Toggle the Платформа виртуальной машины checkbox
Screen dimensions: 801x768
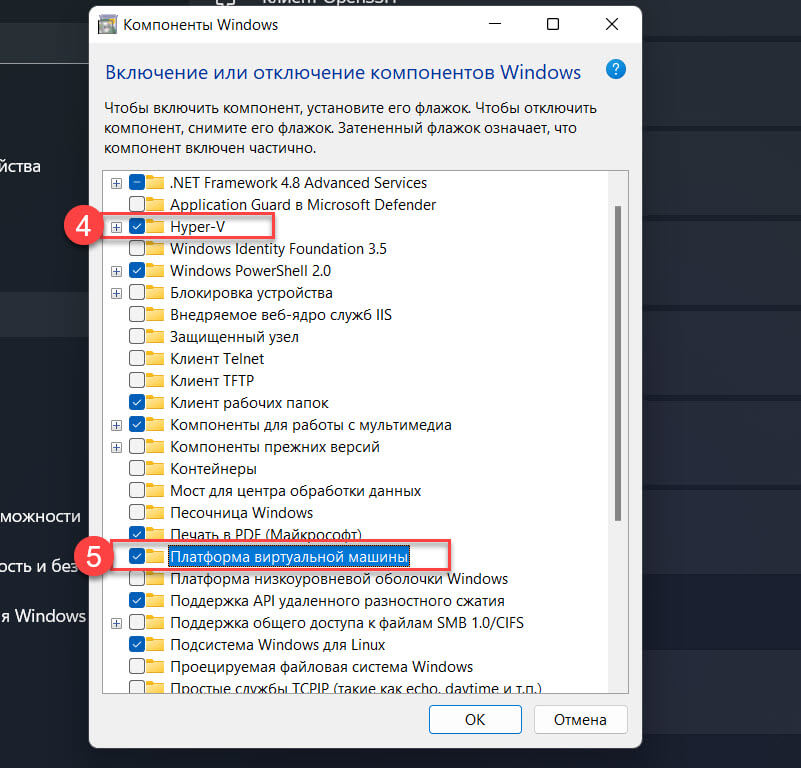coord(137,556)
